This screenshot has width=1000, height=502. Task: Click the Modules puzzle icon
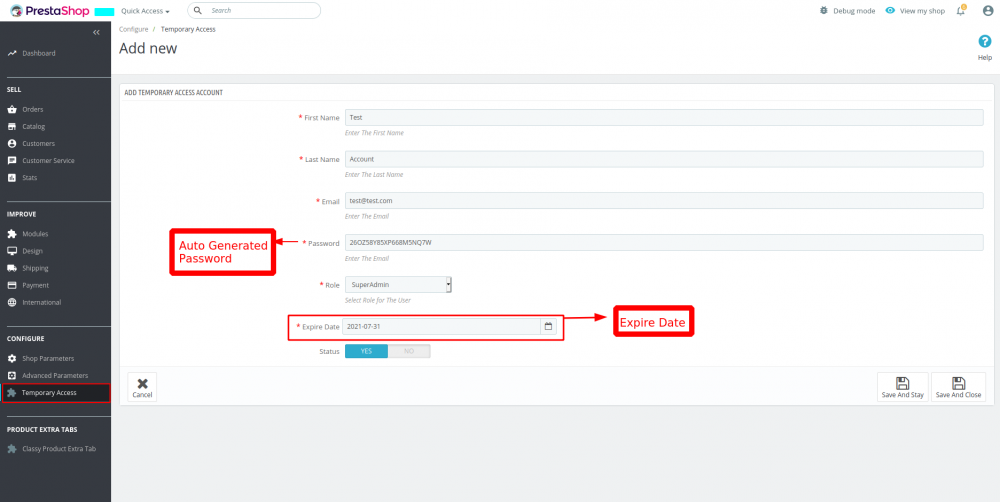11,234
